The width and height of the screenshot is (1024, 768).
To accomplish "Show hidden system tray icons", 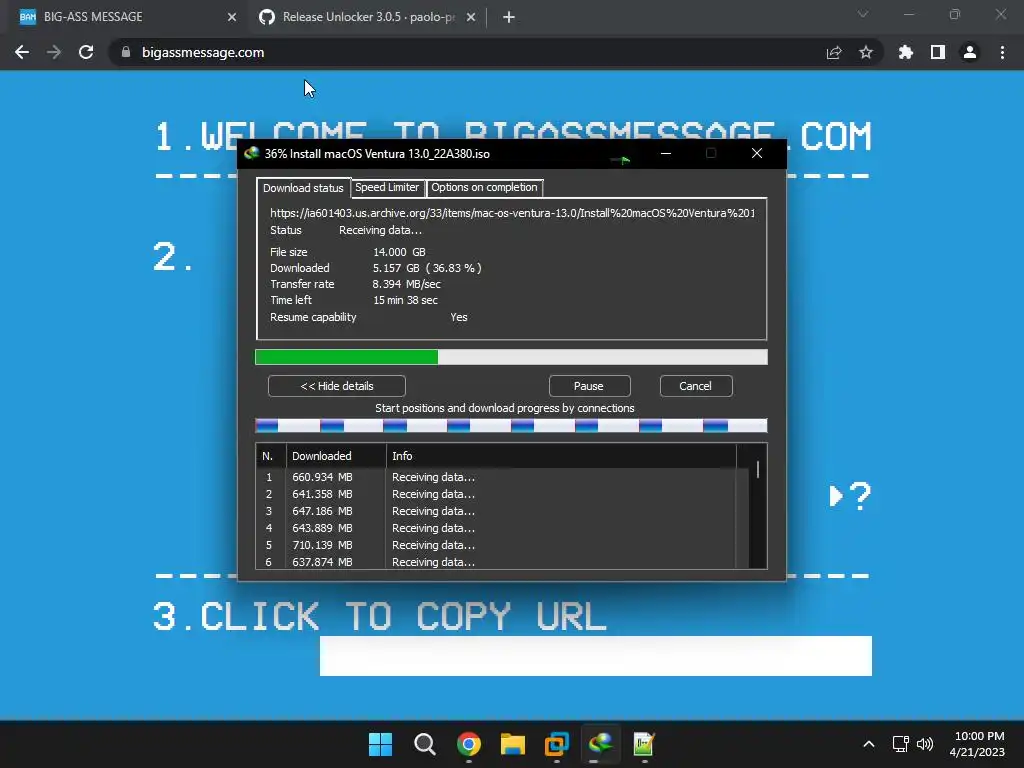I will point(869,744).
